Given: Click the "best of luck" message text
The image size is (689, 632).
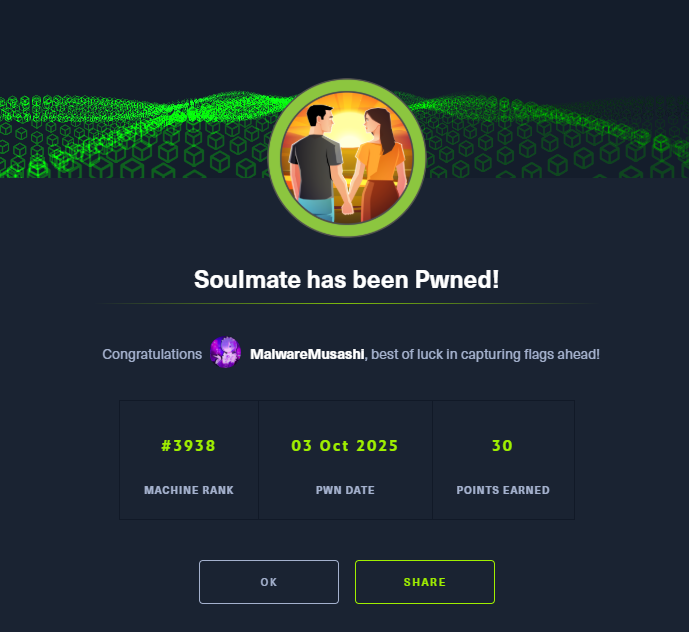Looking at the screenshot, I should pos(485,354).
